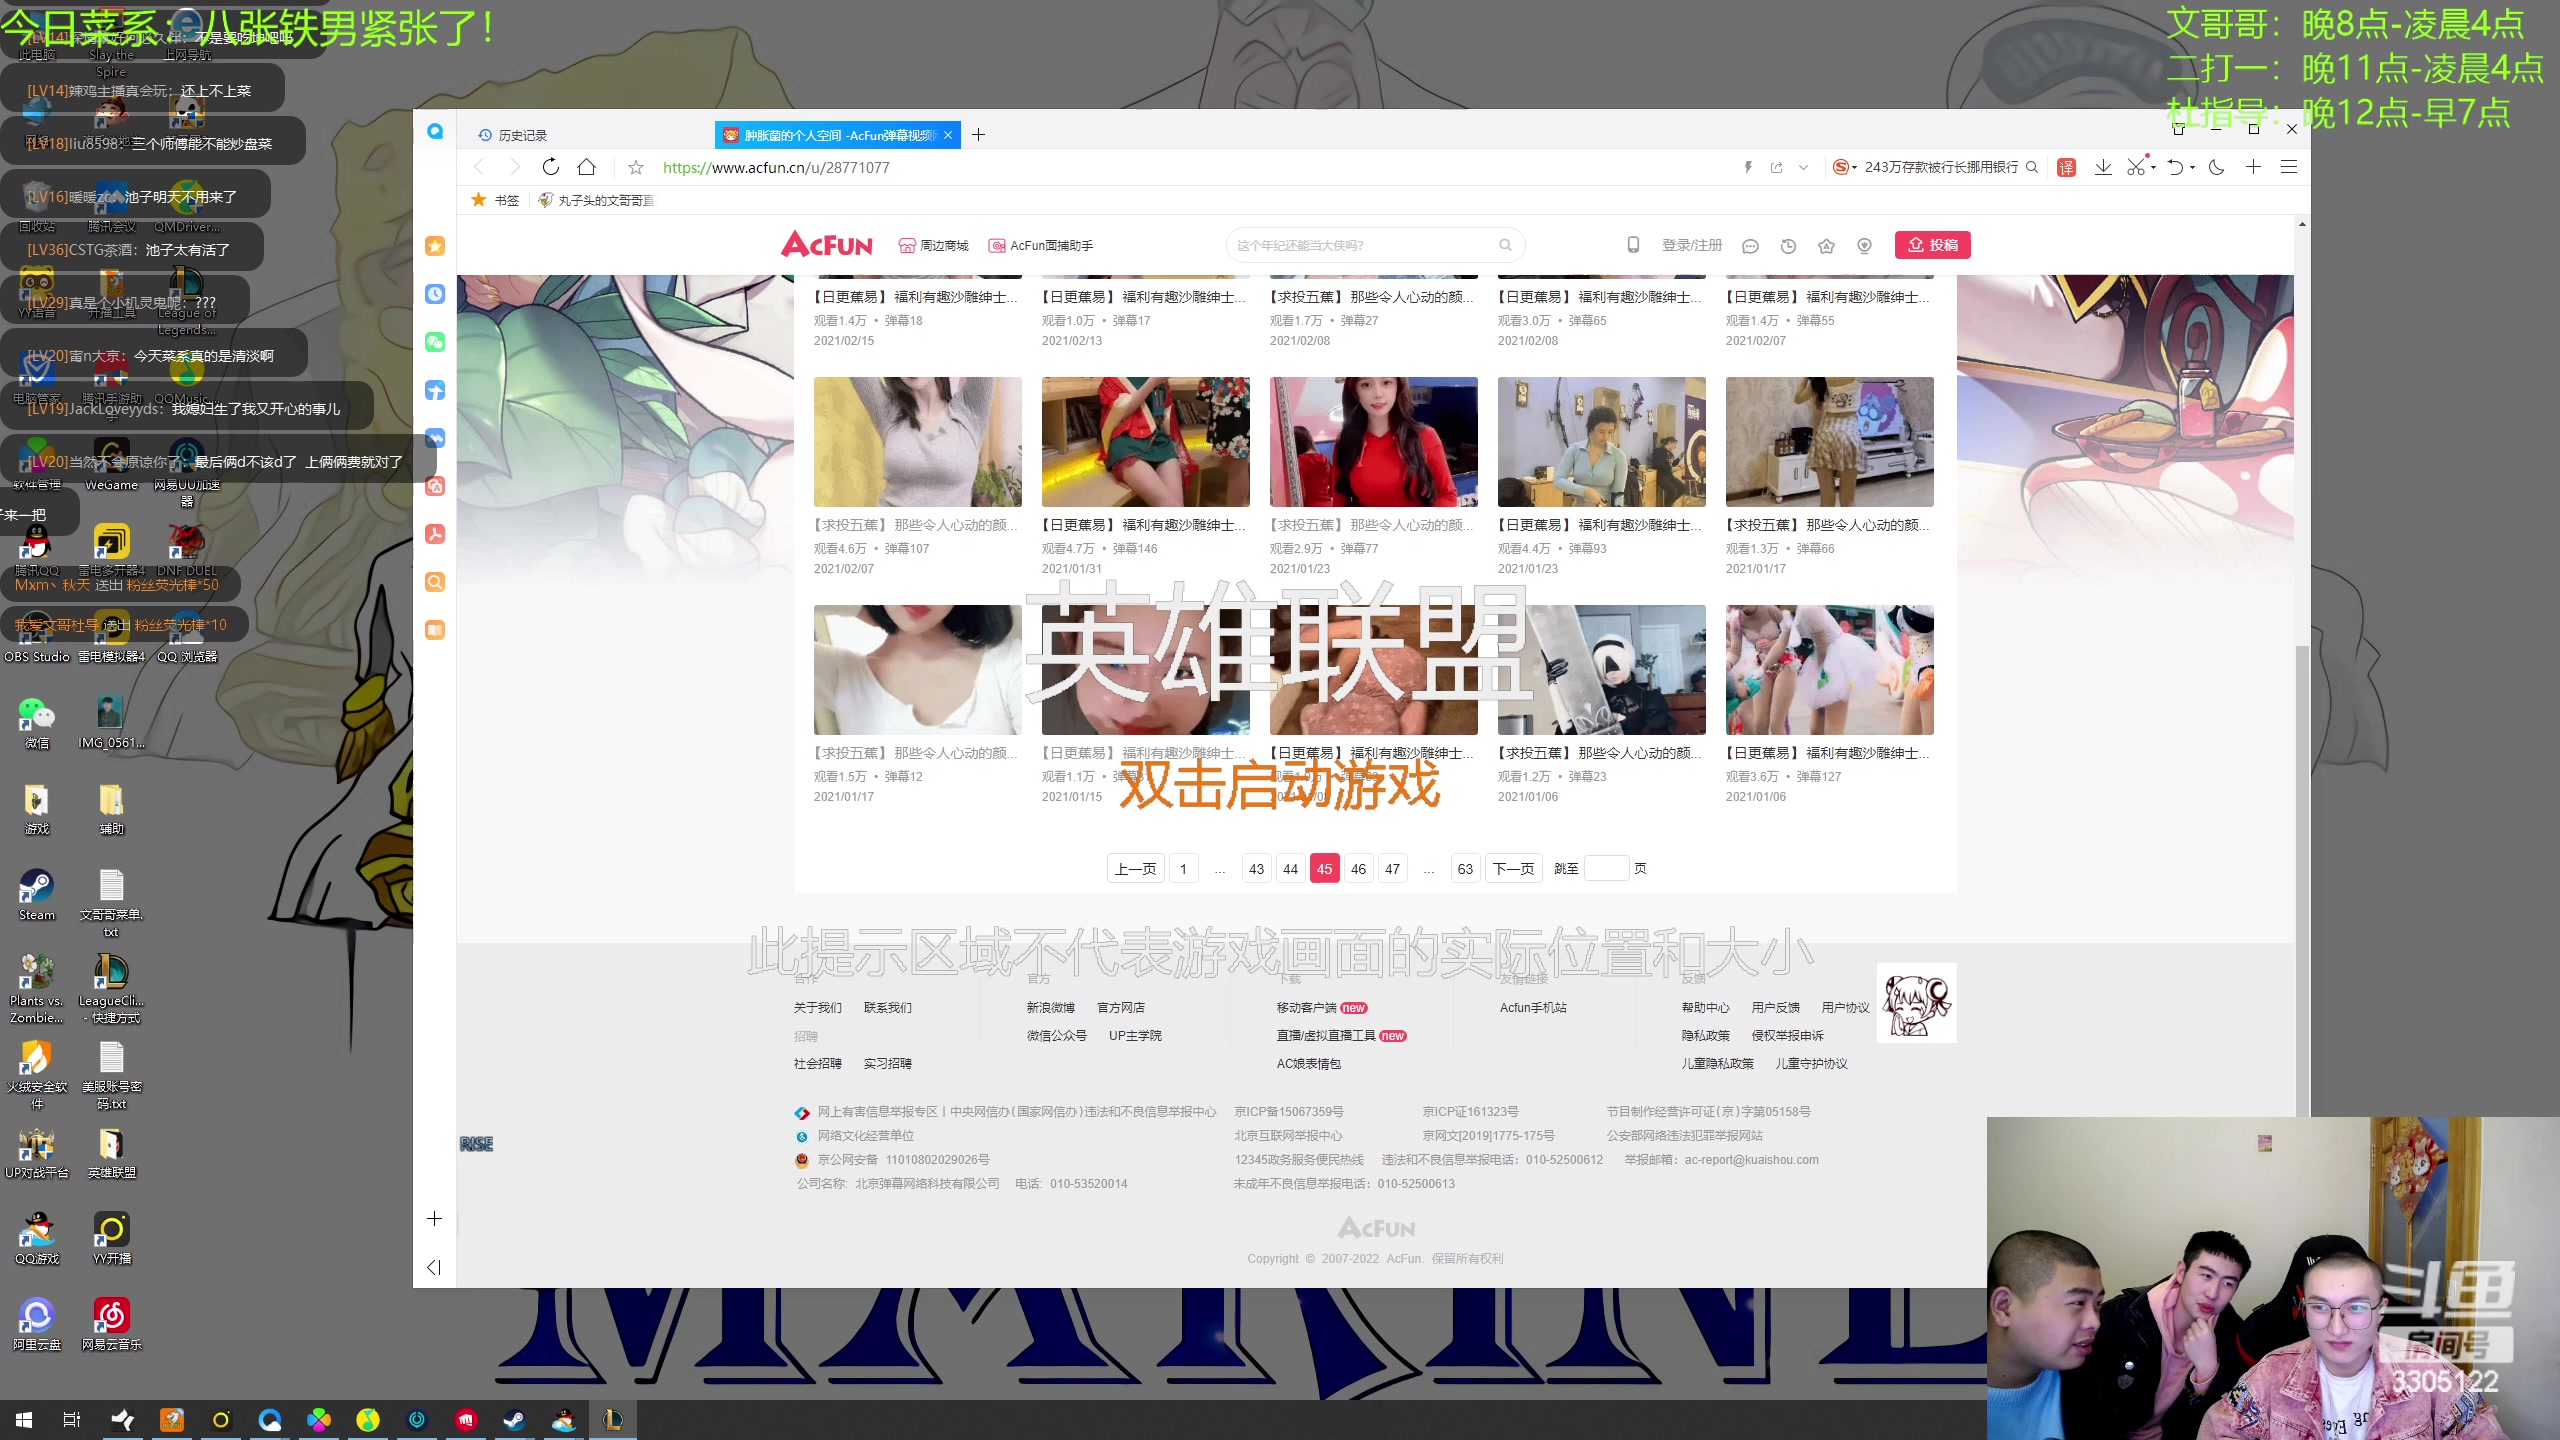This screenshot has height=1440, width=2560.
Task: Open the 2021/01/31 video thumbnail
Action: pos(1145,442)
